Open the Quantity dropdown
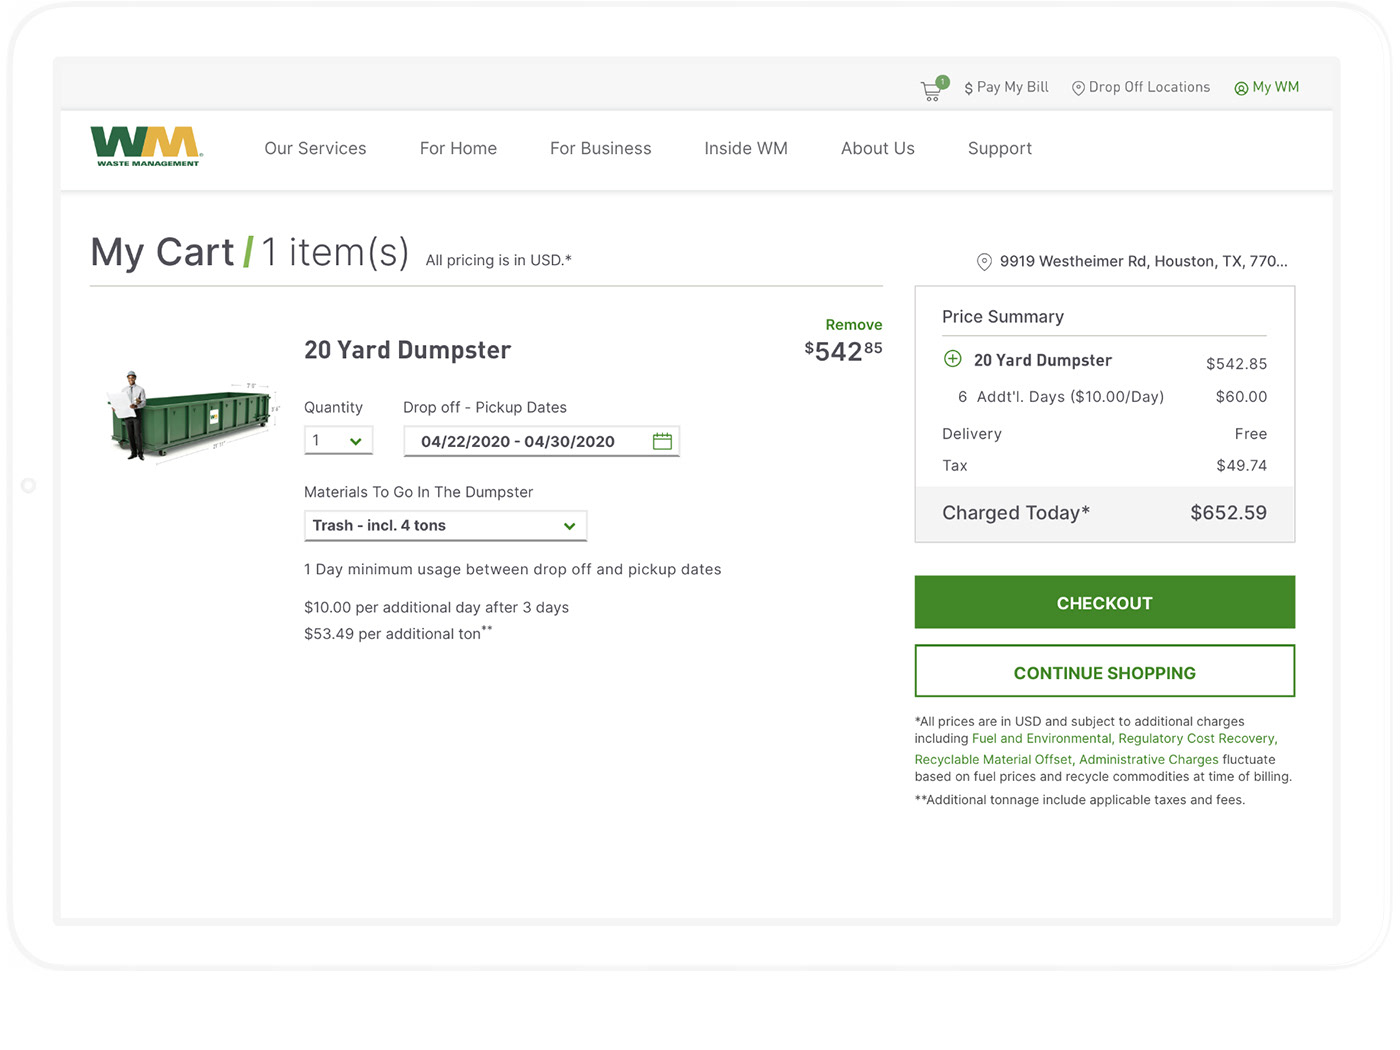The image size is (1400, 1050). coord(338,441)
